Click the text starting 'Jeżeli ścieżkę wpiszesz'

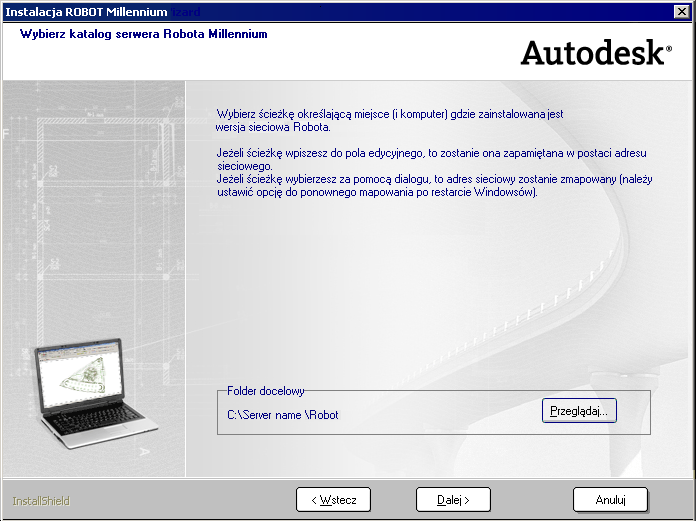(x=431, y=159)
